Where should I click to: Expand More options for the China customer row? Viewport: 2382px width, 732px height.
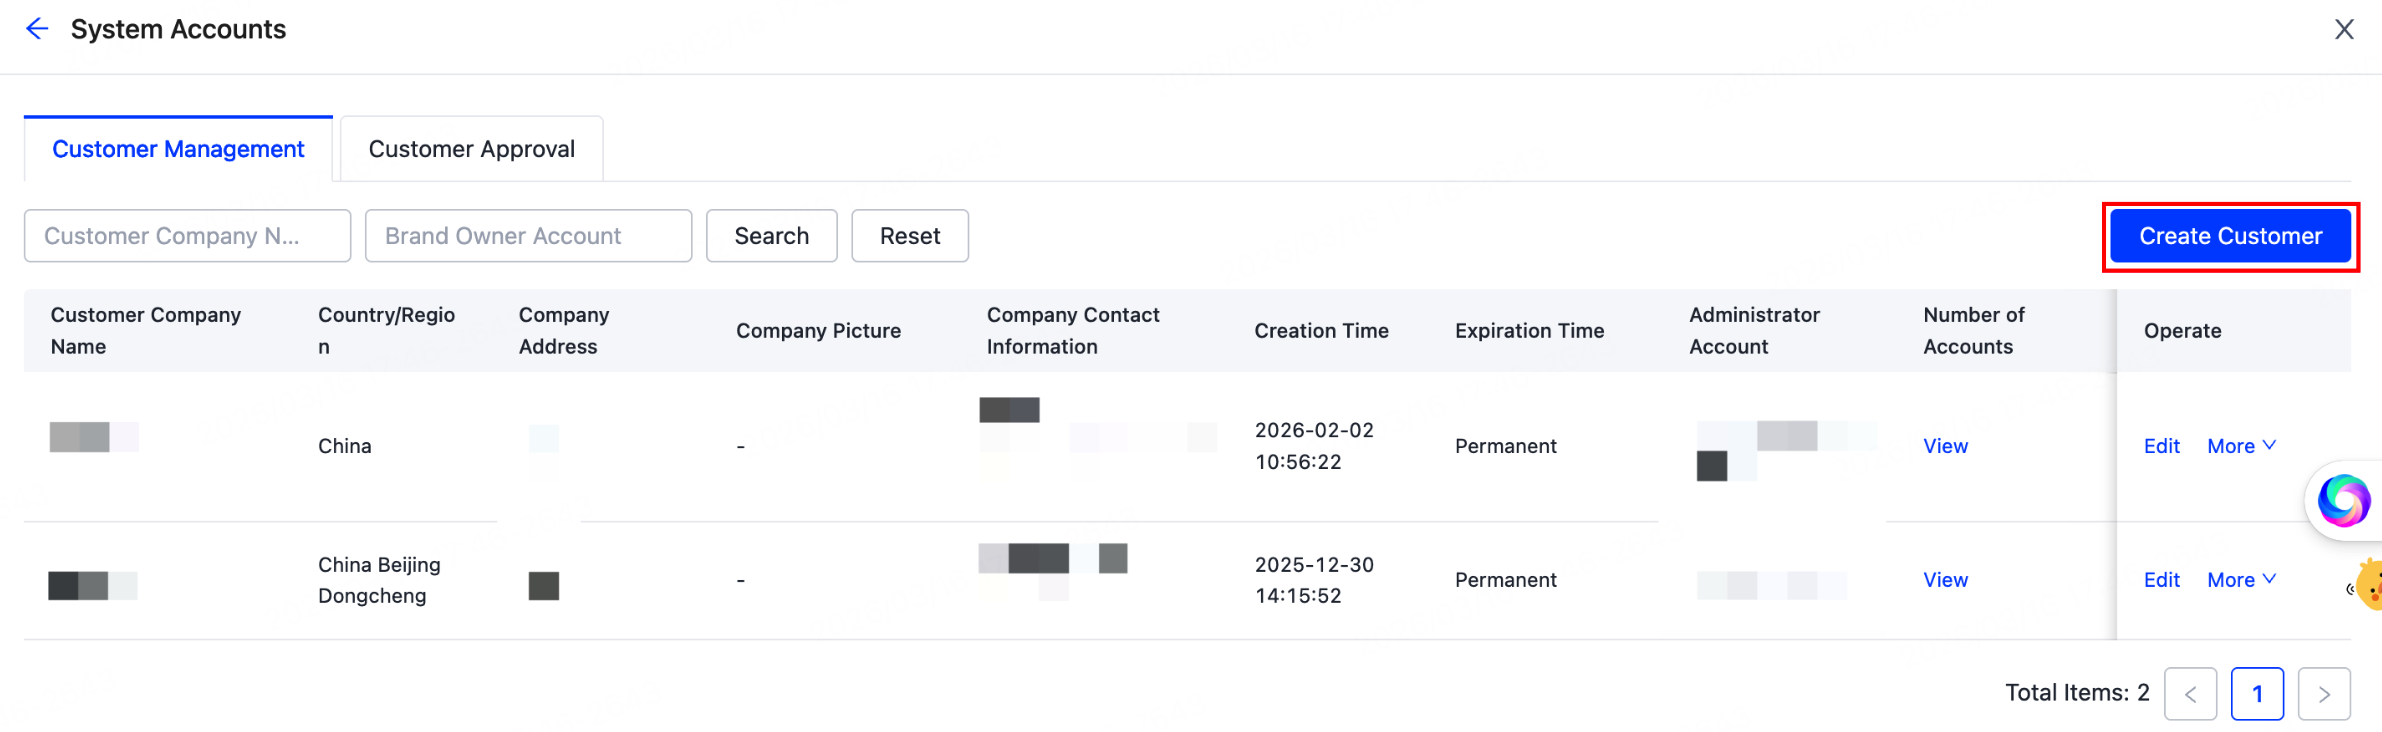click(2240, 446)
